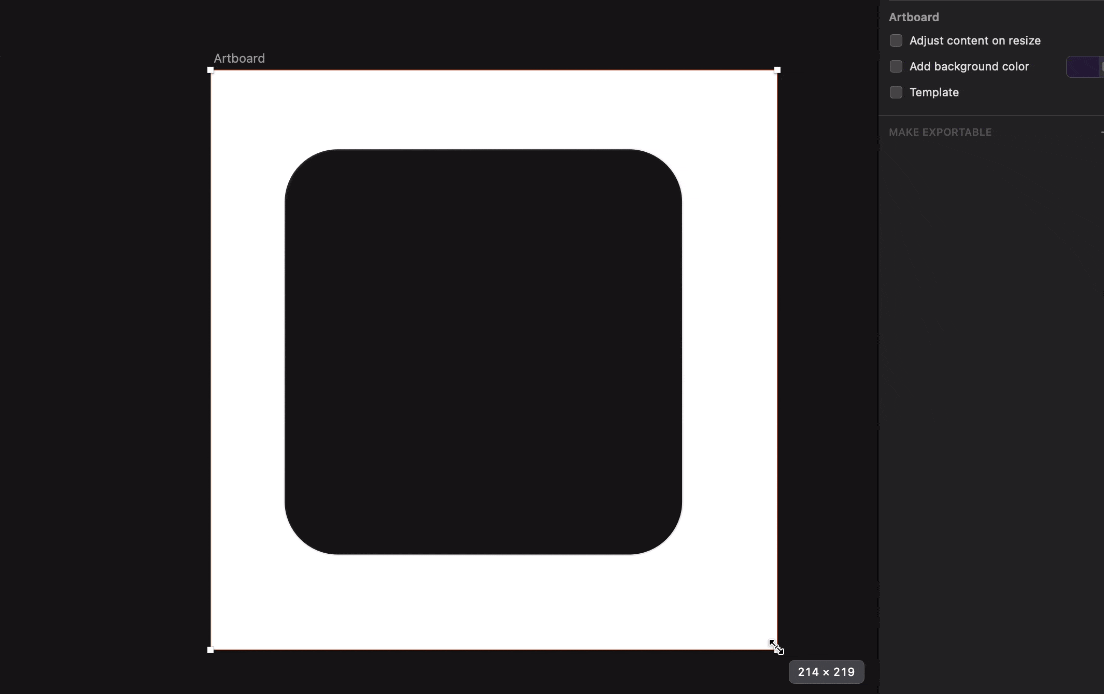Enable the Adjust content on resize checkbox
The image size is (1104, 694).
click(x=895, y=40)
